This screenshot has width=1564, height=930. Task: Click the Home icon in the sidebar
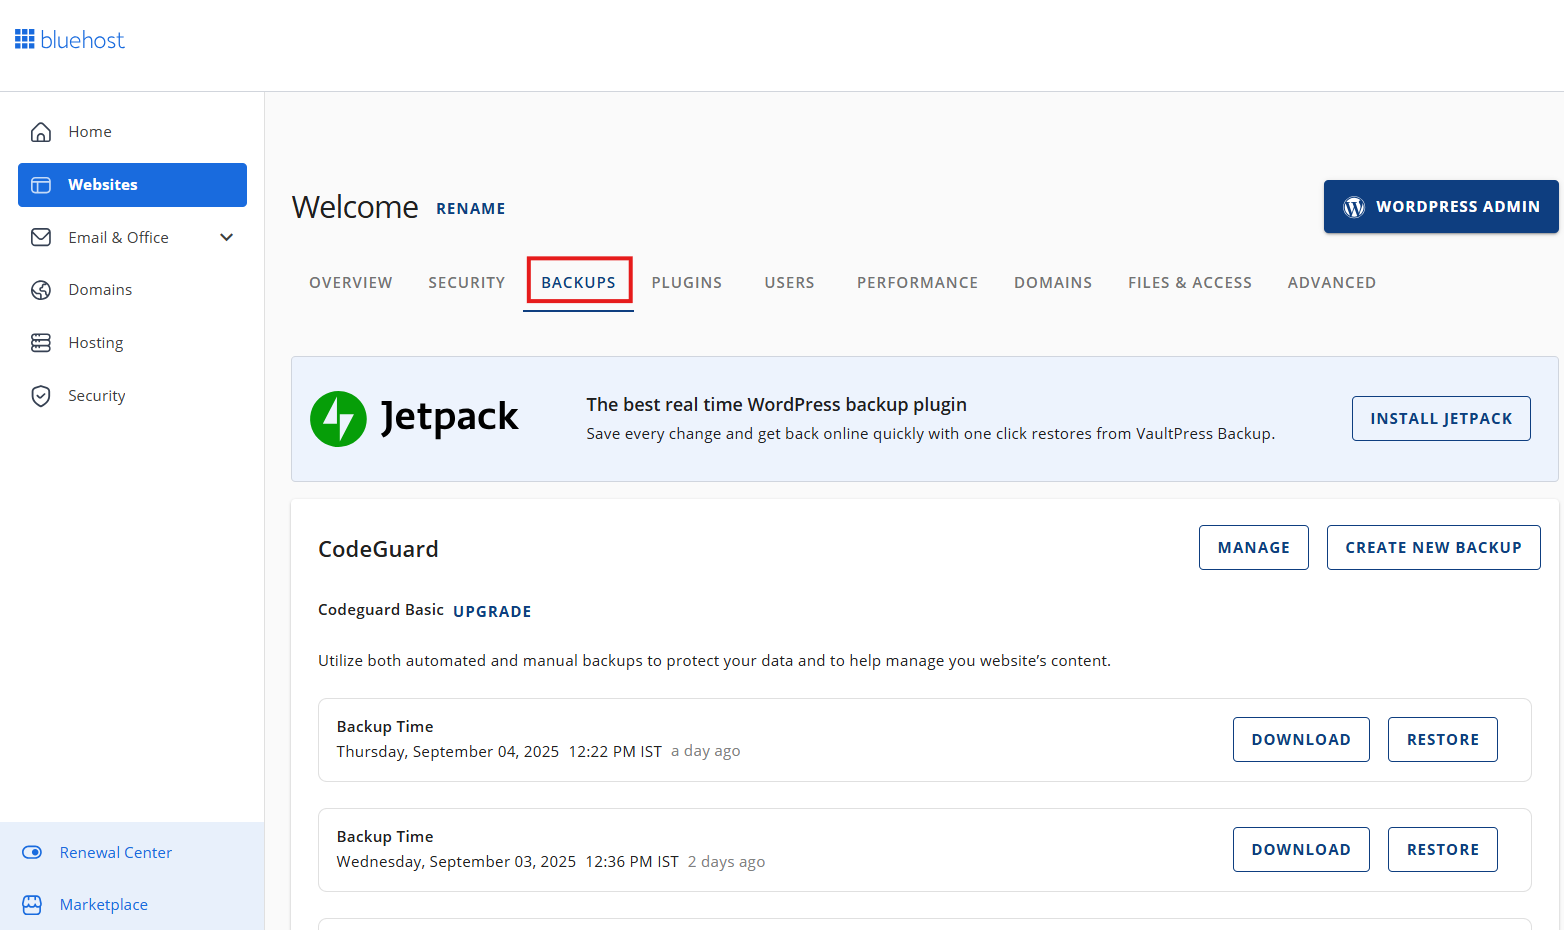pos(40,131)
